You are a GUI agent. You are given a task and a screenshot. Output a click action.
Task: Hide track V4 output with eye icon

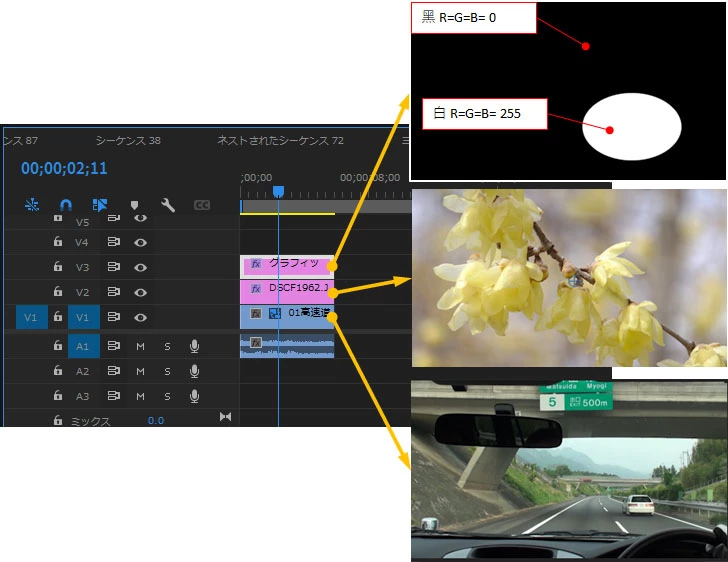(x=141, y=242)
